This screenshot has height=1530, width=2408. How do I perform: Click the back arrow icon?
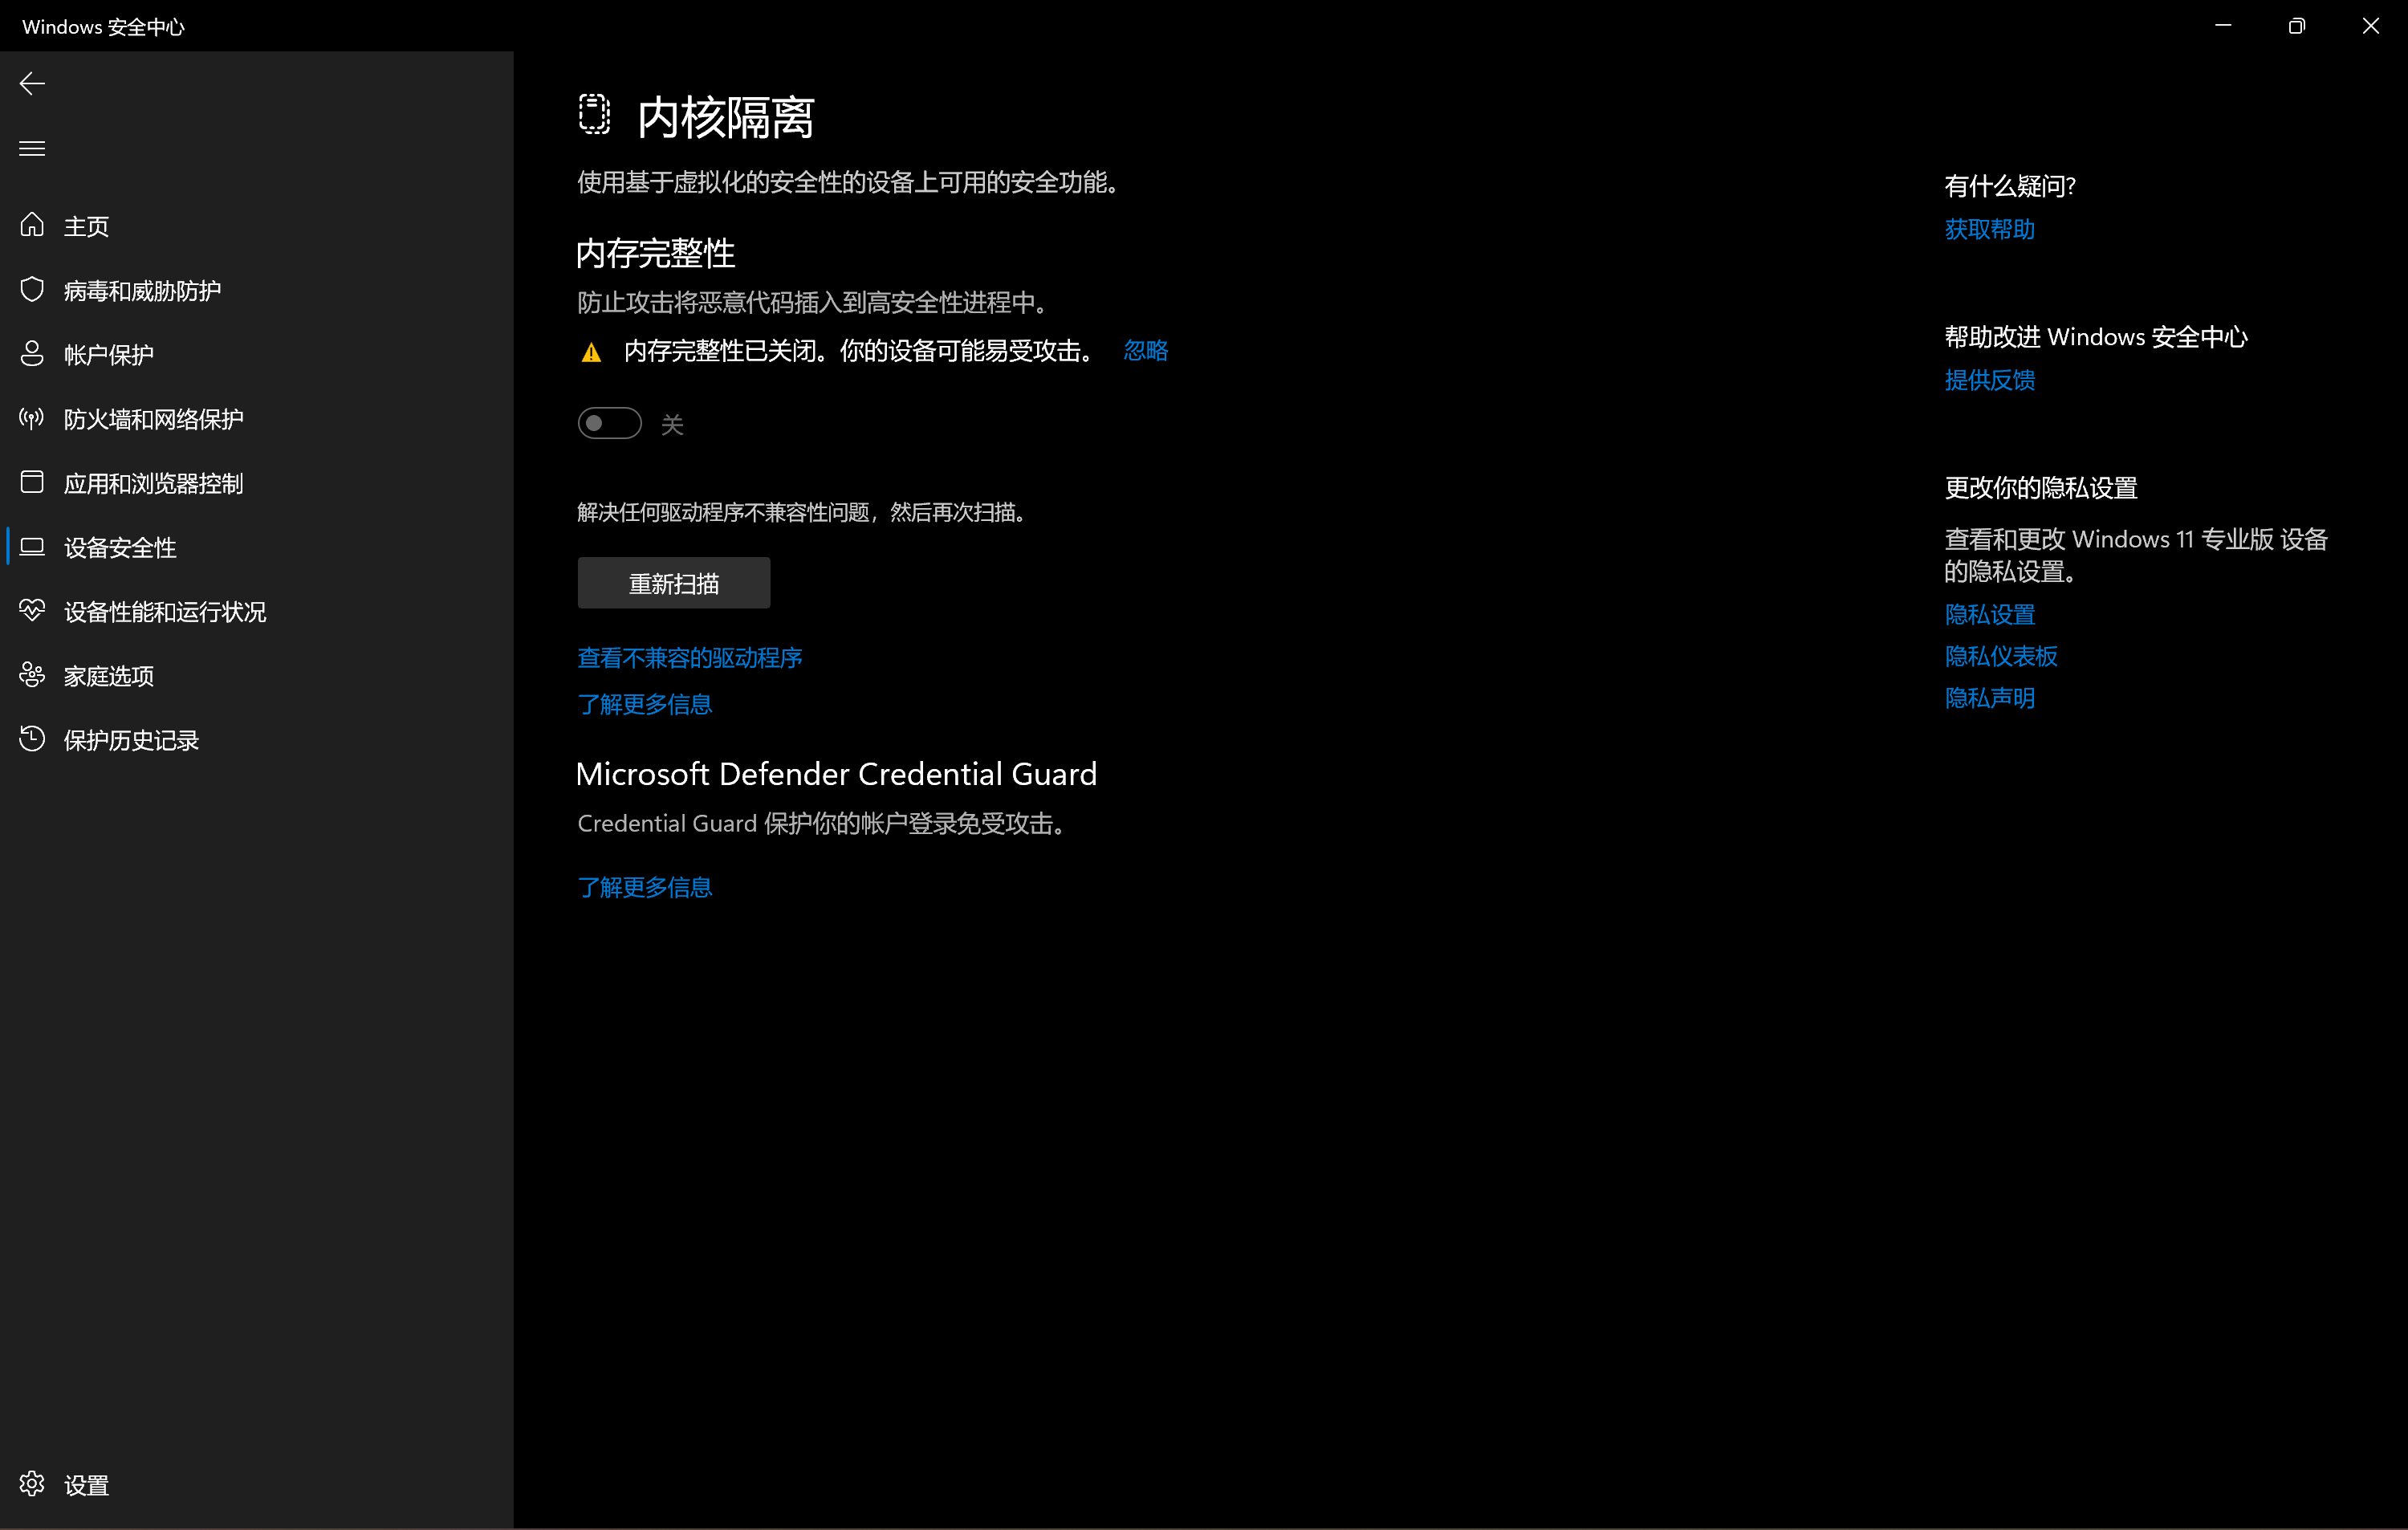[32, 83]
